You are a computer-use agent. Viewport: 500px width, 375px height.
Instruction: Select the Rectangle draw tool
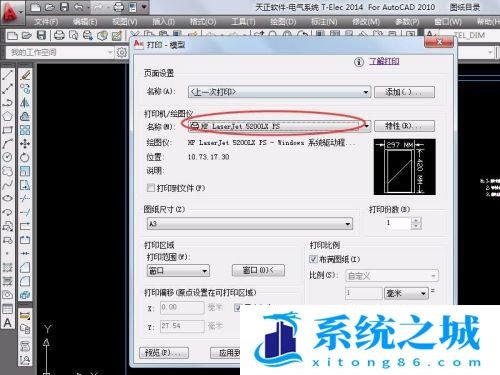(x=8, y=130)
